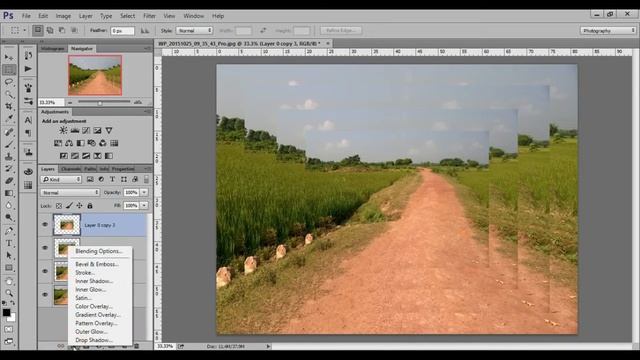This screenshot has width=640, height=360.
Task: Toggle Quick Mask mode
Action: (9, 329)
